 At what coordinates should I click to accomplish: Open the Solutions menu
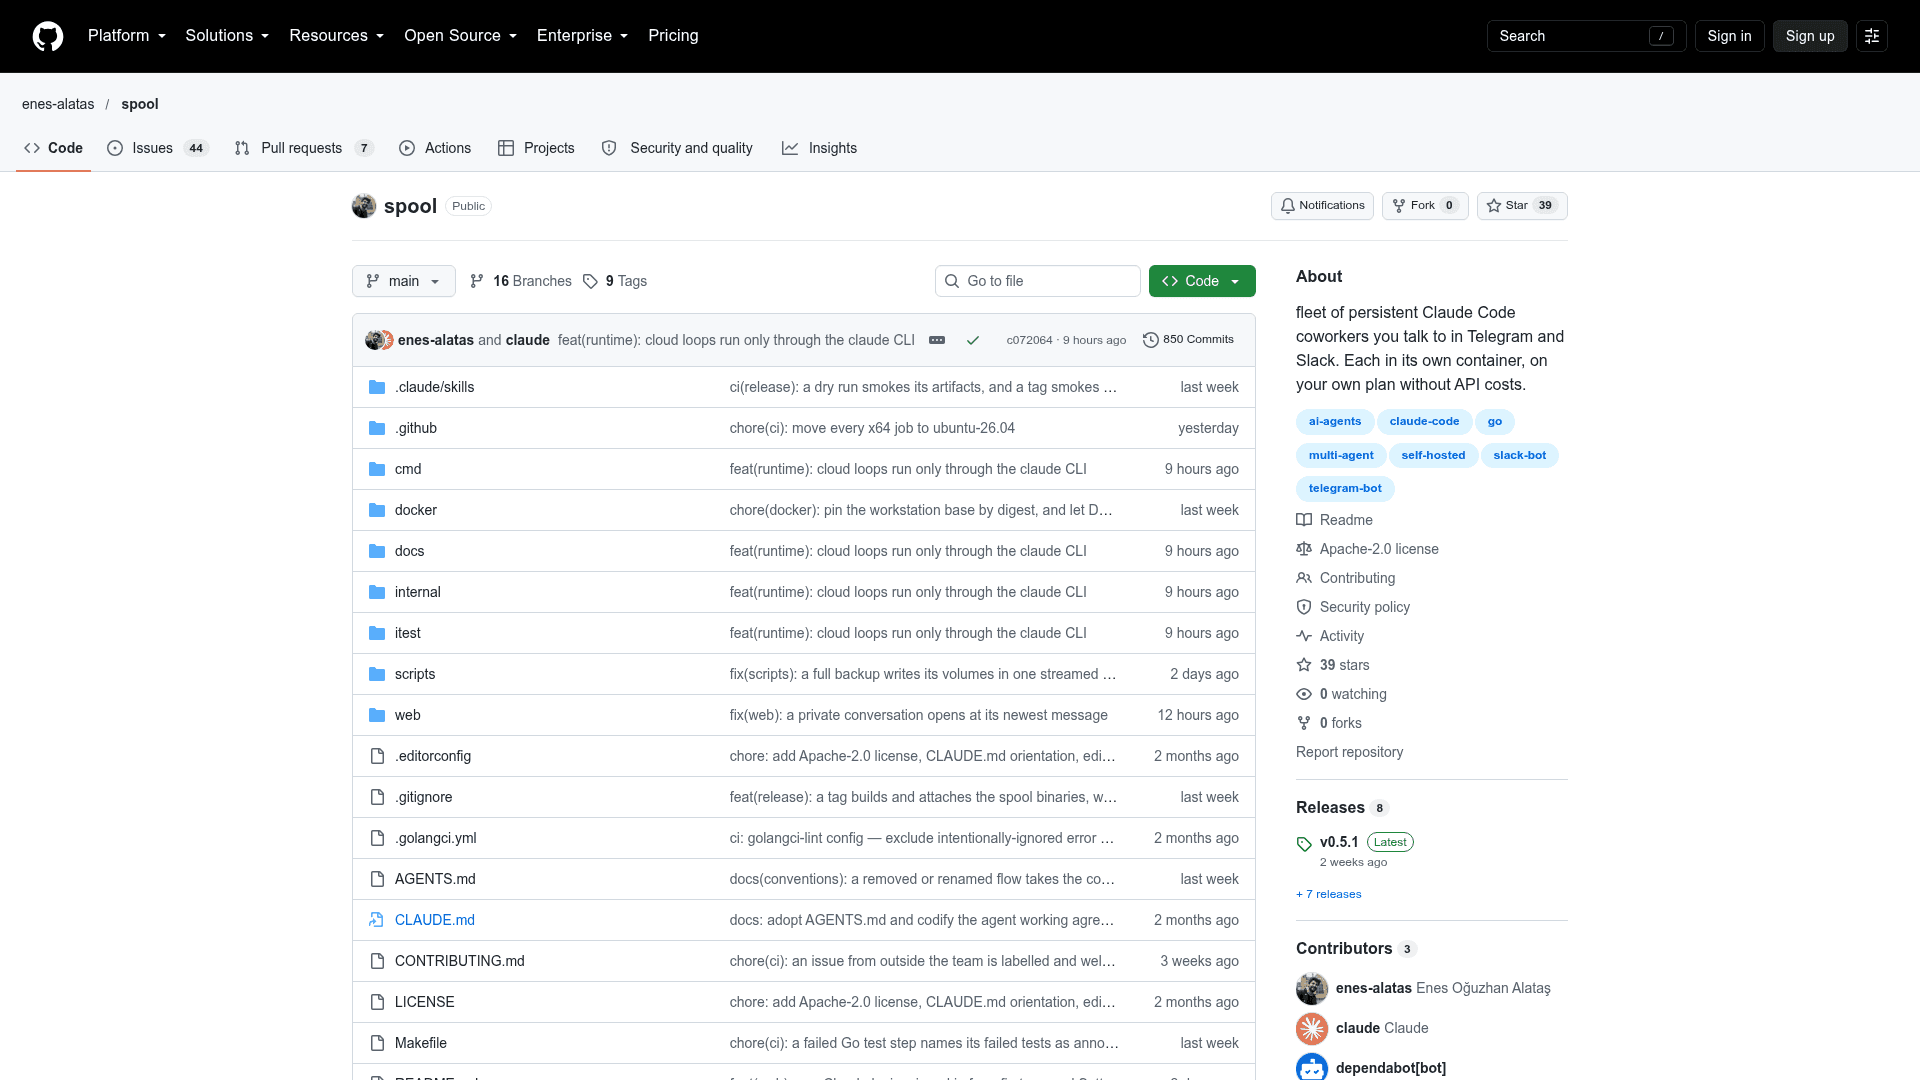227,36
